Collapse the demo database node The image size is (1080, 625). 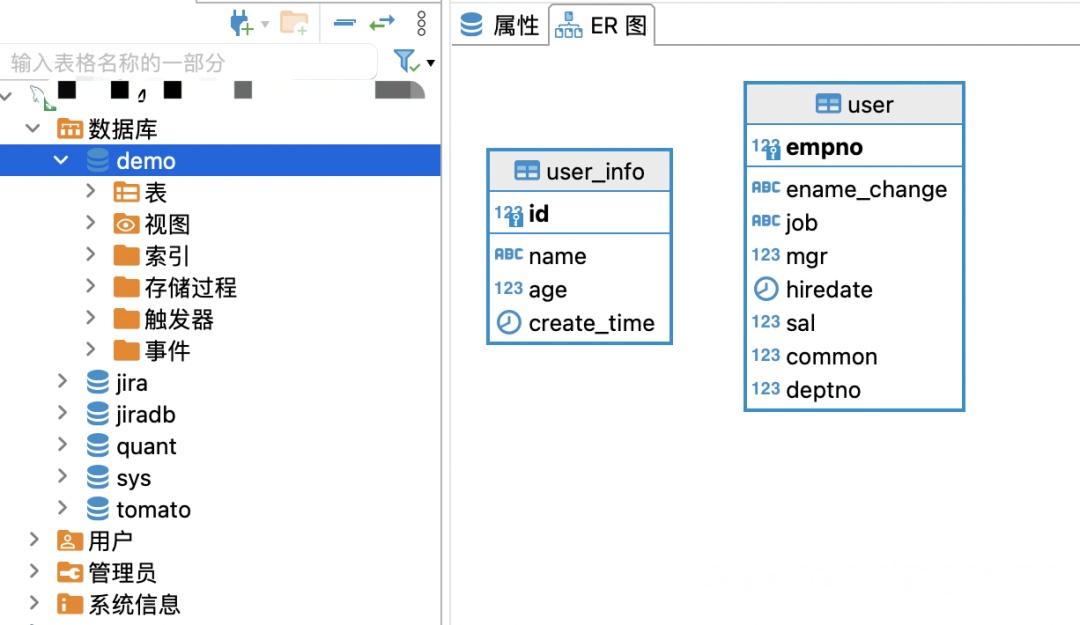click(61, 161)
